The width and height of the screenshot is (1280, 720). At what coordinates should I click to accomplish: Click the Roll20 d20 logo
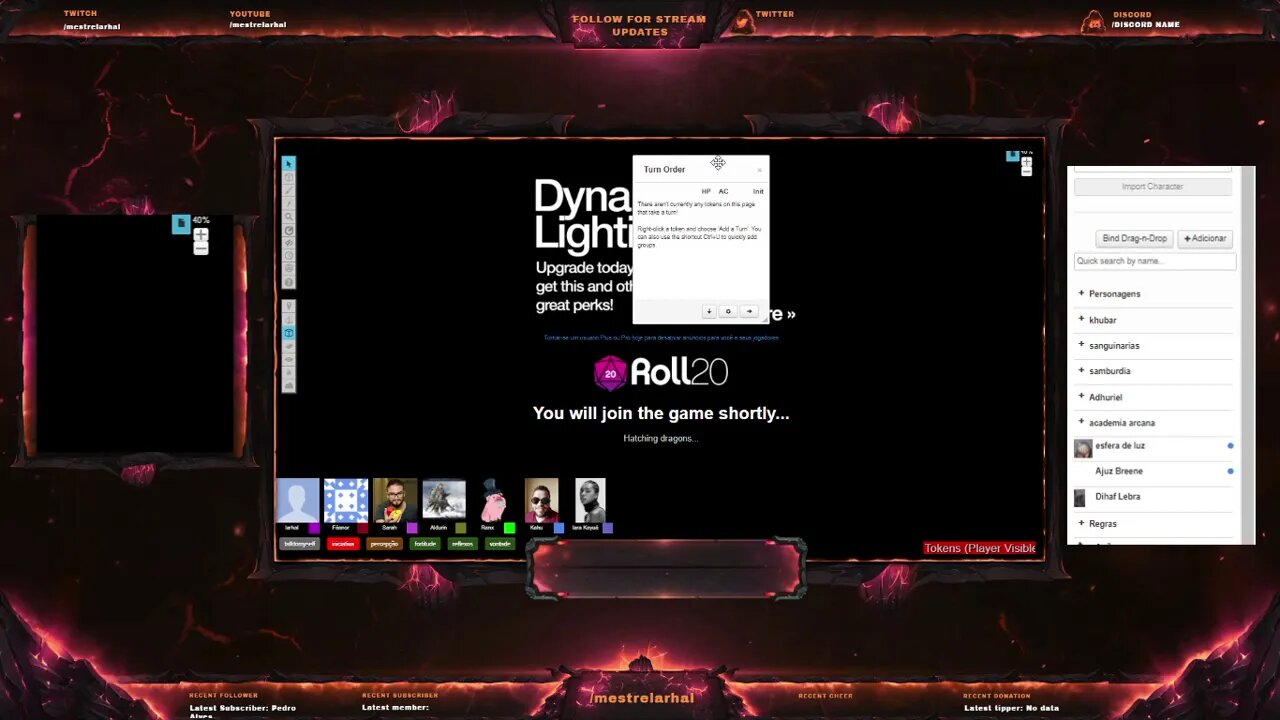[610, 373]
